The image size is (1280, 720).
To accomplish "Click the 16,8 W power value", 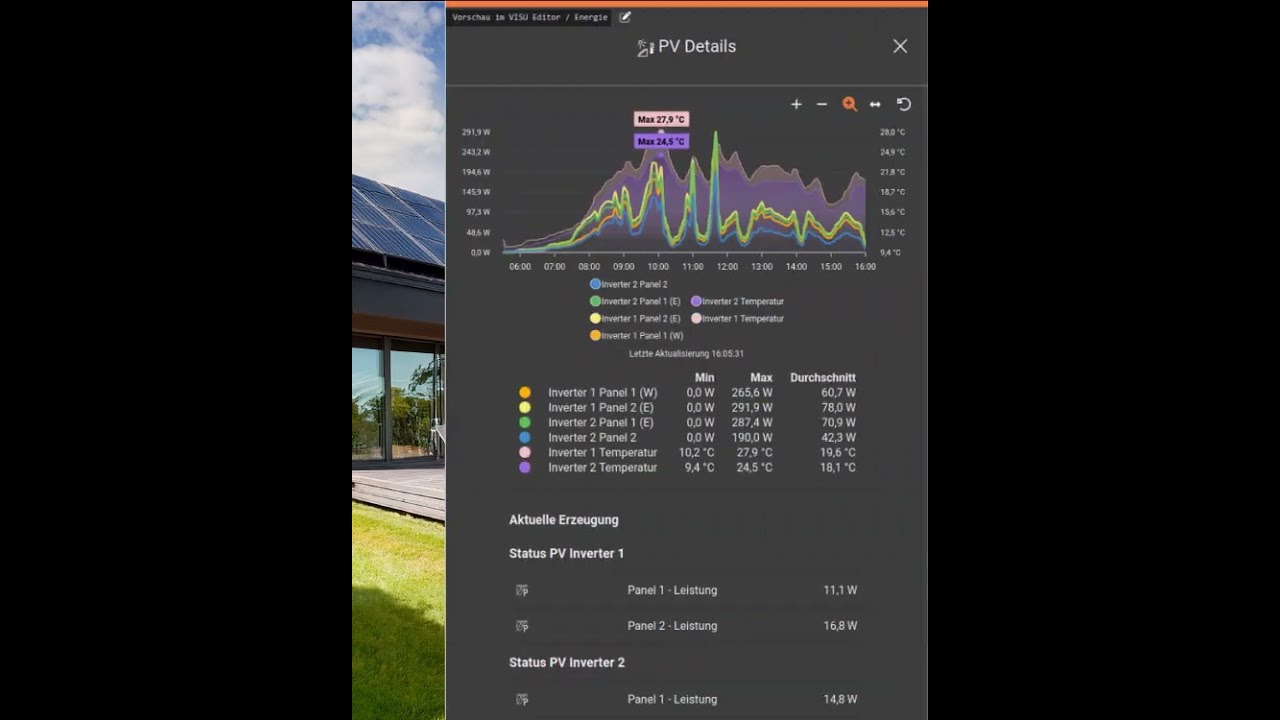I will tap(840, 626).
